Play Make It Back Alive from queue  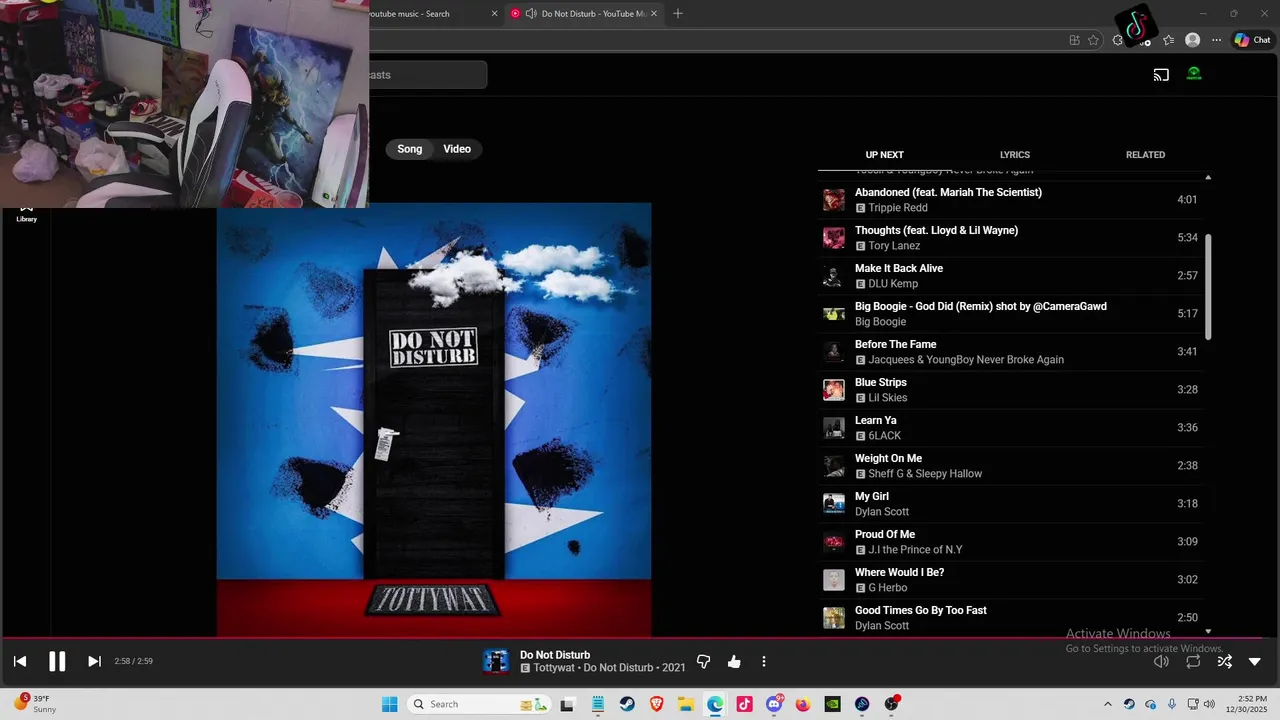[x=1011, y=276]
